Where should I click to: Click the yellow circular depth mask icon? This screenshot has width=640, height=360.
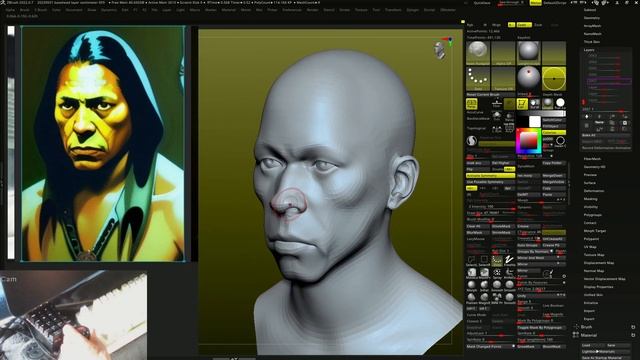(x=554, y=79)
